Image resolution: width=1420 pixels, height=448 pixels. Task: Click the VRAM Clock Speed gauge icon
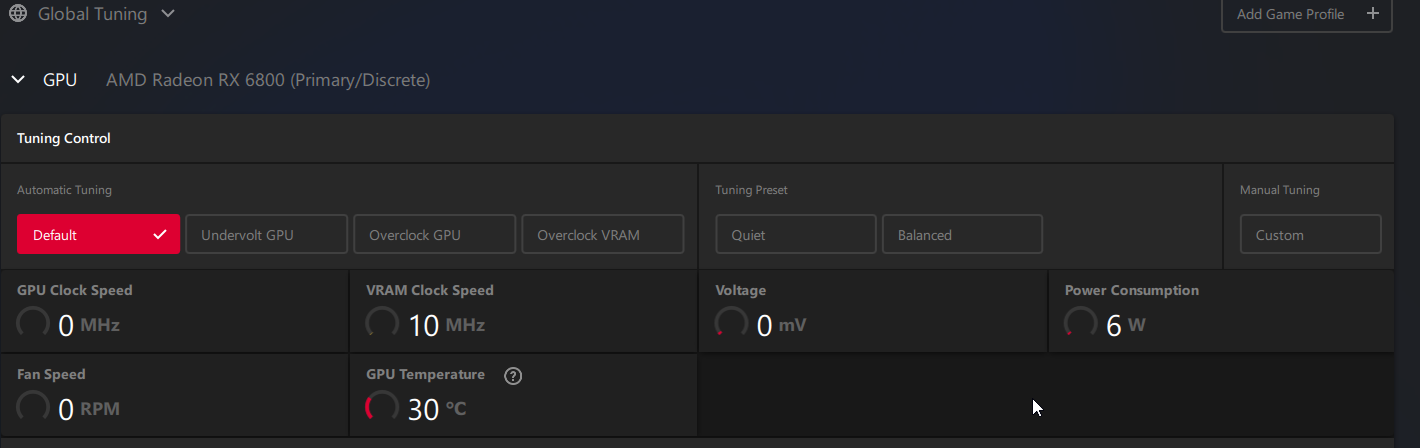[382, 323]
